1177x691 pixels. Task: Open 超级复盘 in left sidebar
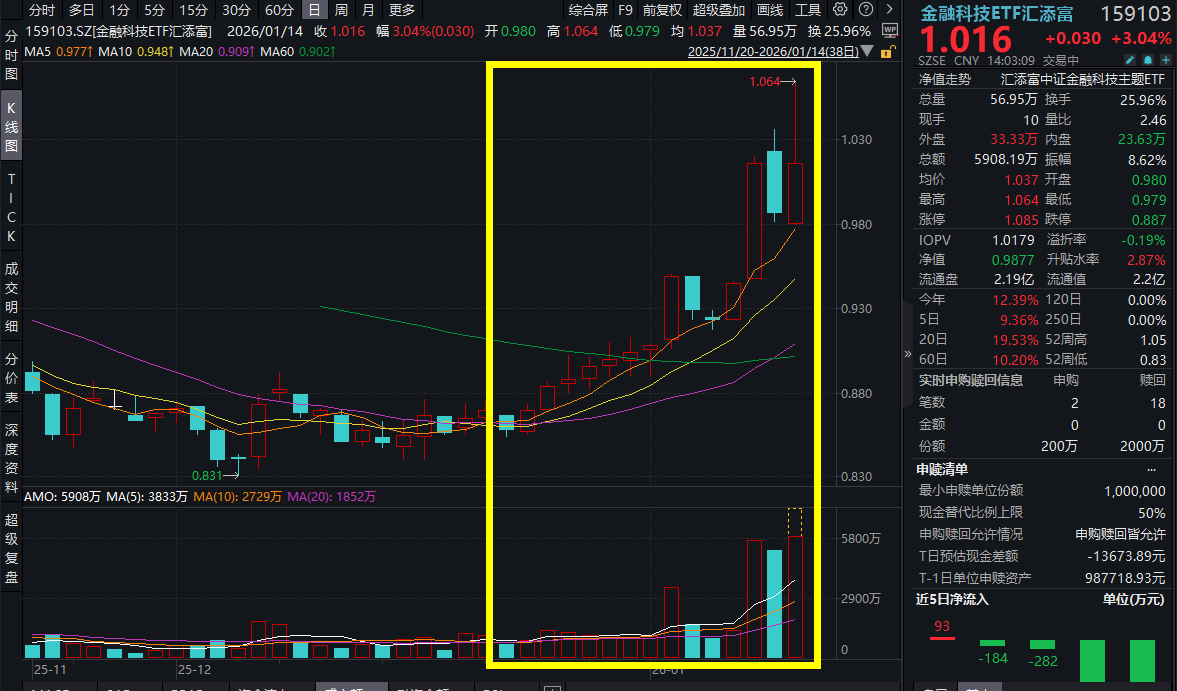tap(11, 549)
